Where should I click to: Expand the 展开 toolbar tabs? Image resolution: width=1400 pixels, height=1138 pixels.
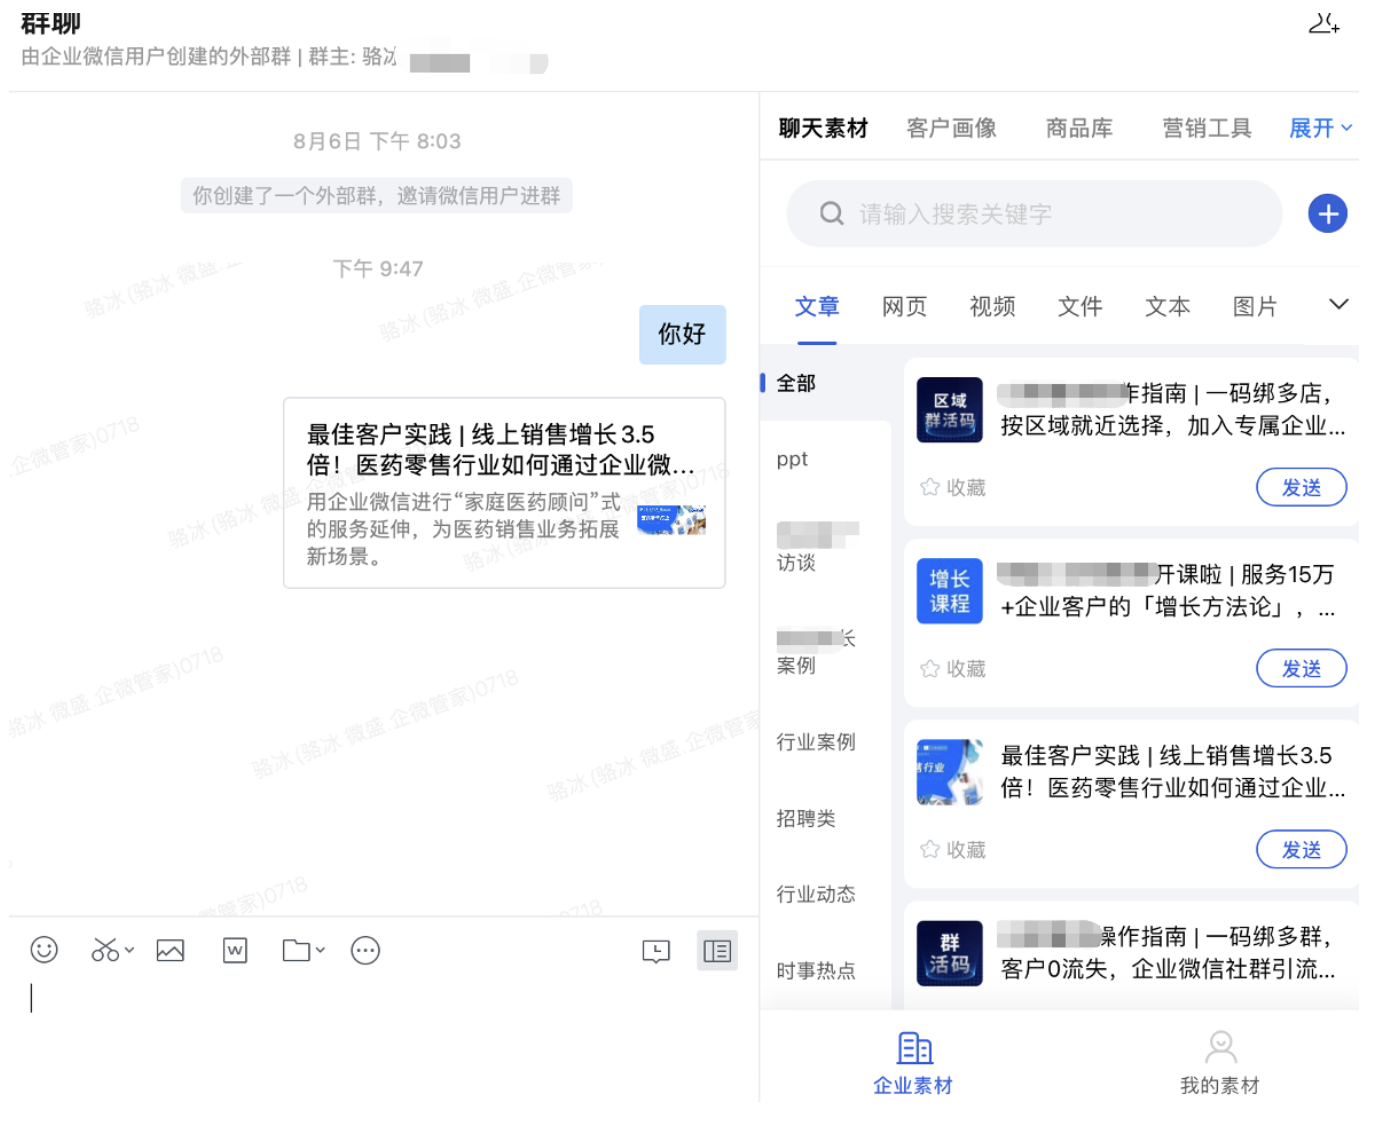click(1320, 128)
